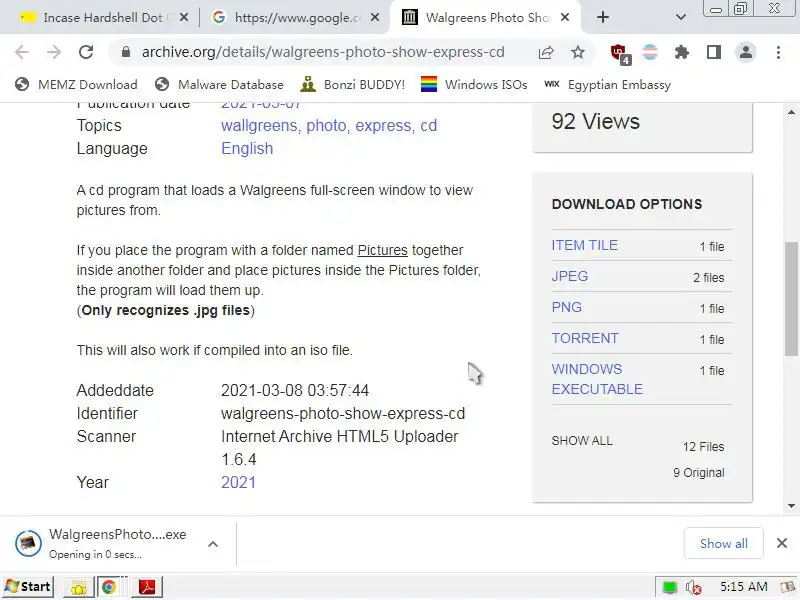The width and height of the screenshot is (800, 600).
Task: Click the green monitor tray icon
Action: click(x=669, y=588)
